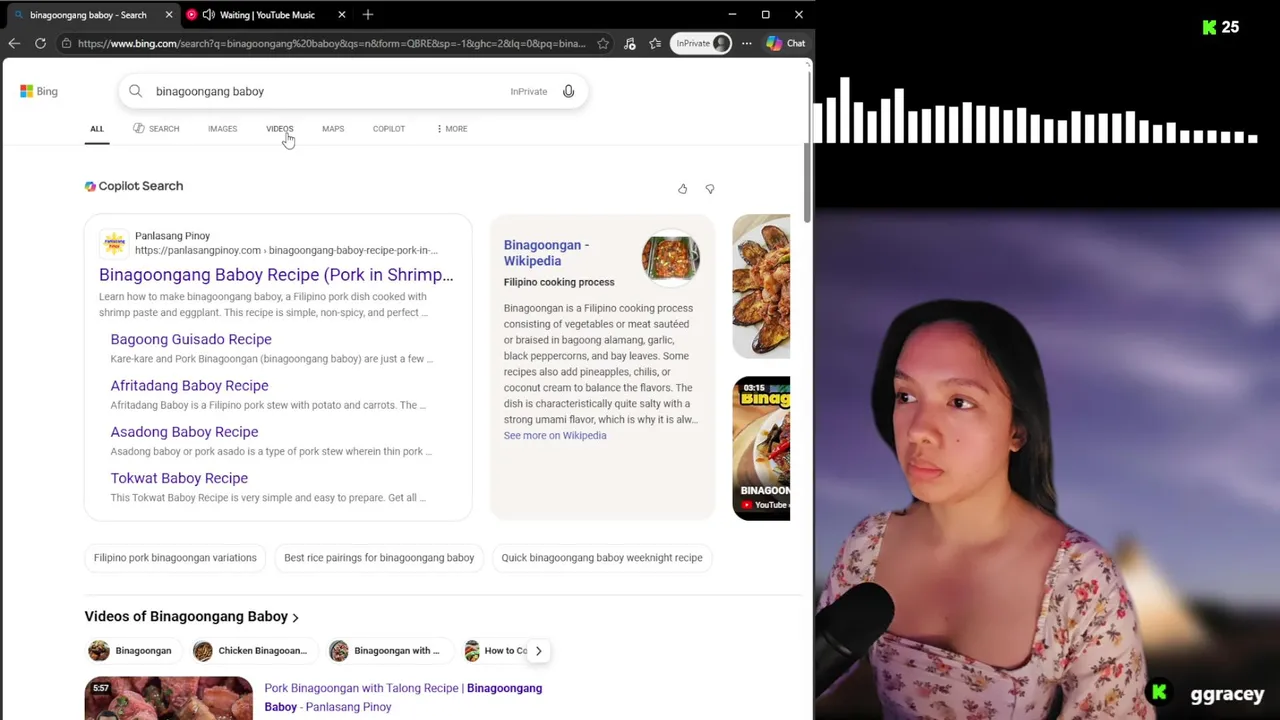Close the binagoongang baboy search tab
This screenshot has height=720, width=1280.
[168, 15]
